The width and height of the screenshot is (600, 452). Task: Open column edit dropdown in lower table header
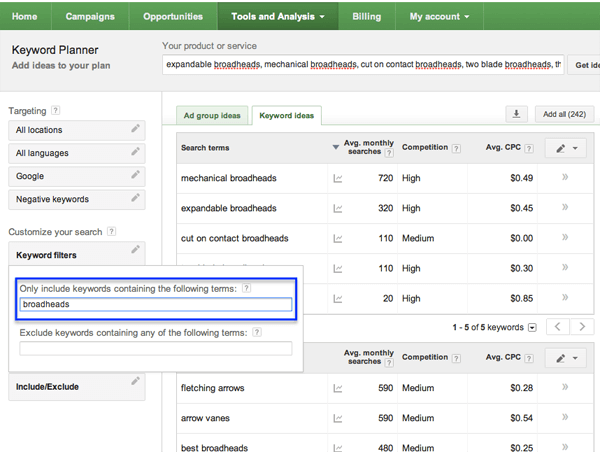(x=566, y=359)
